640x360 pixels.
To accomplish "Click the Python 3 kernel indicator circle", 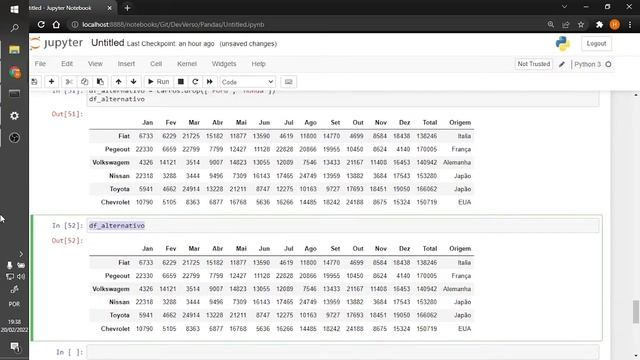I will coord(608,64).
